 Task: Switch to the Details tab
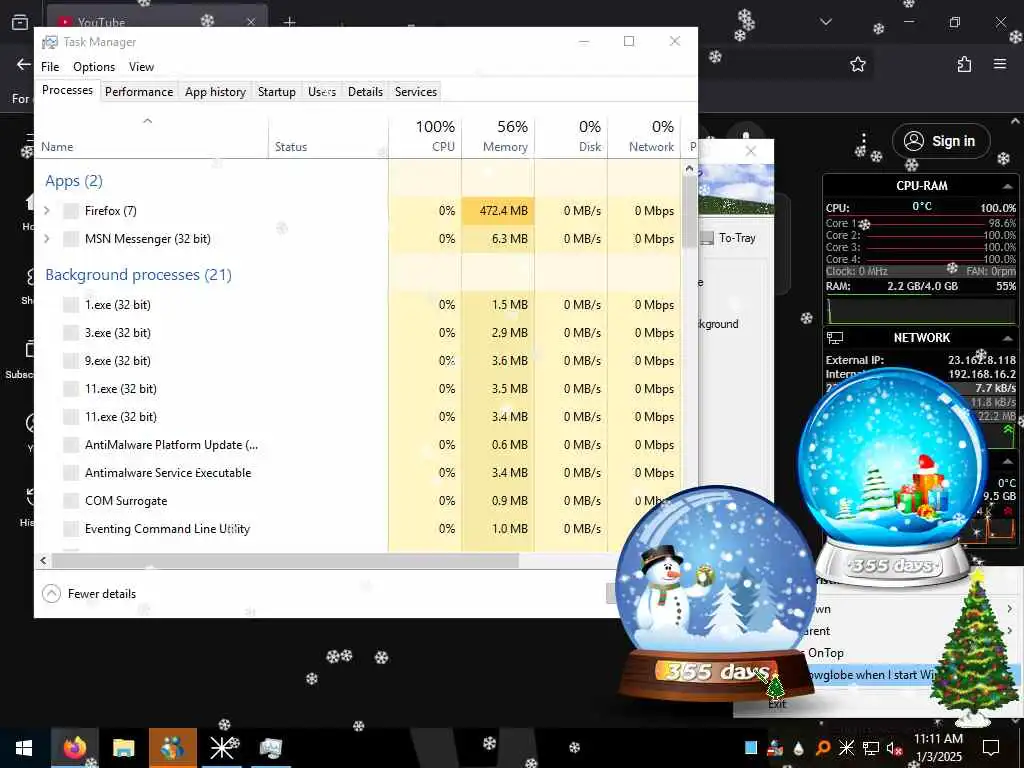pos(365,92)
